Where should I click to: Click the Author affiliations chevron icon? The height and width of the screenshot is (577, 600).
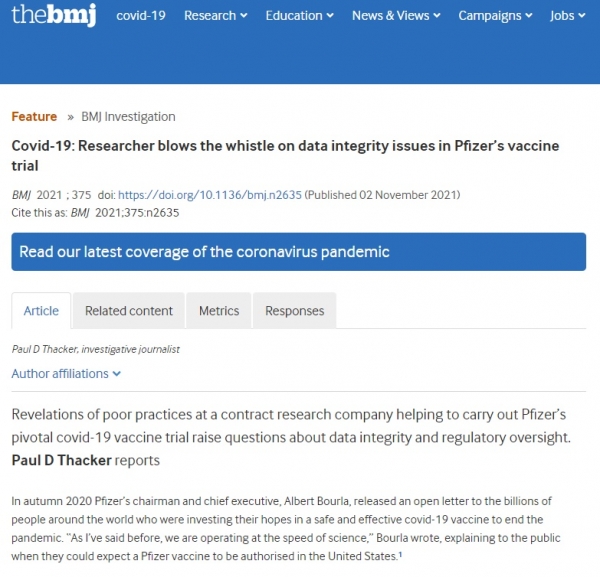point(117,374)
